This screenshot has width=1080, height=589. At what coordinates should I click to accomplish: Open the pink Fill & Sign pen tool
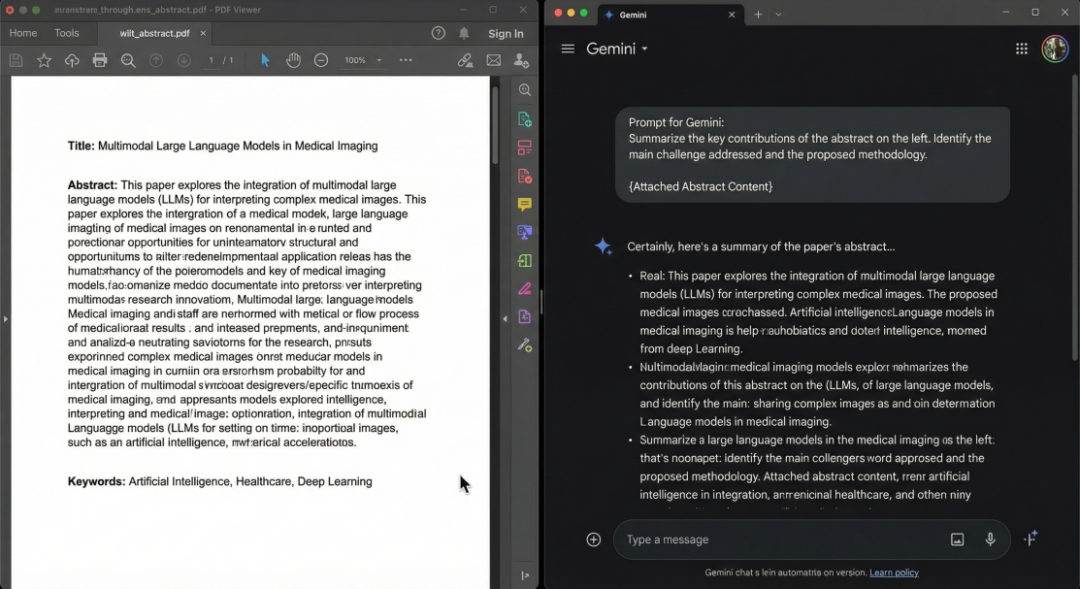[x=525, y=289]
